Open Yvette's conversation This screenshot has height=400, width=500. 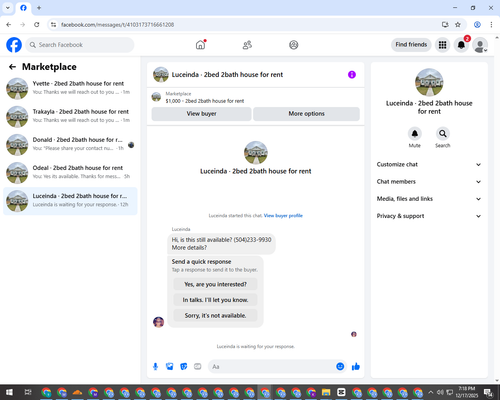(x=70, y=88)
